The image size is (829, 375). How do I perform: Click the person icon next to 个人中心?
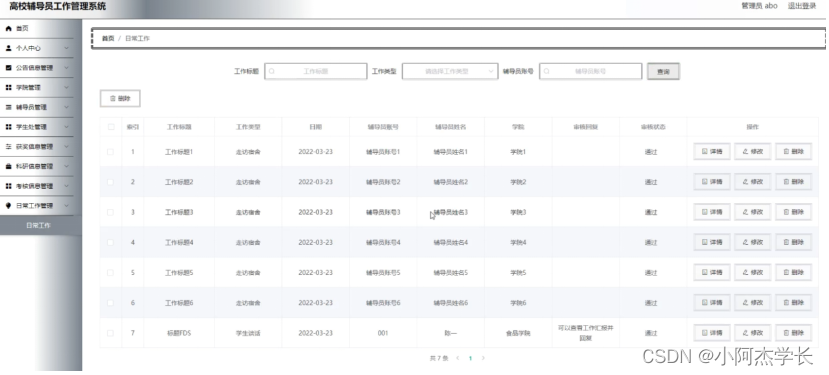click(8, 48)
